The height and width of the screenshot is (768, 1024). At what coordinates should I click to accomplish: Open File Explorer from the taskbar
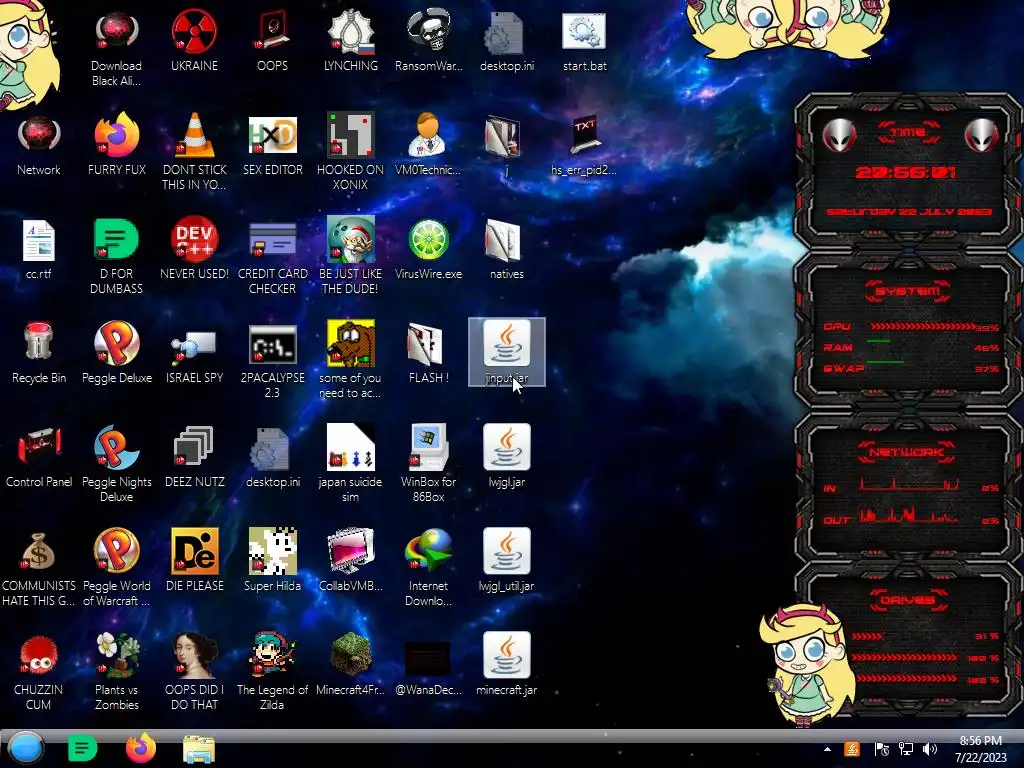point(199,749)
